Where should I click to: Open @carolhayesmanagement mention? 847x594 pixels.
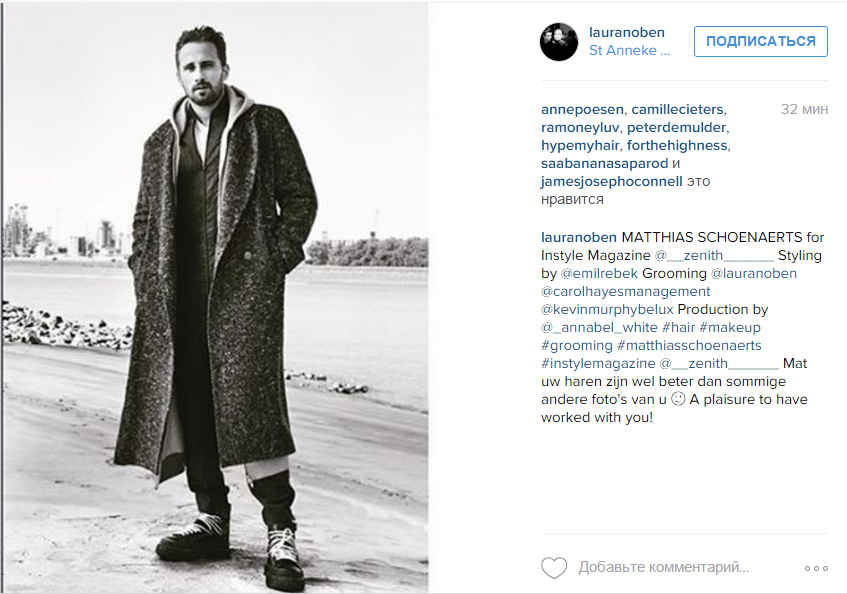point(626,292)
